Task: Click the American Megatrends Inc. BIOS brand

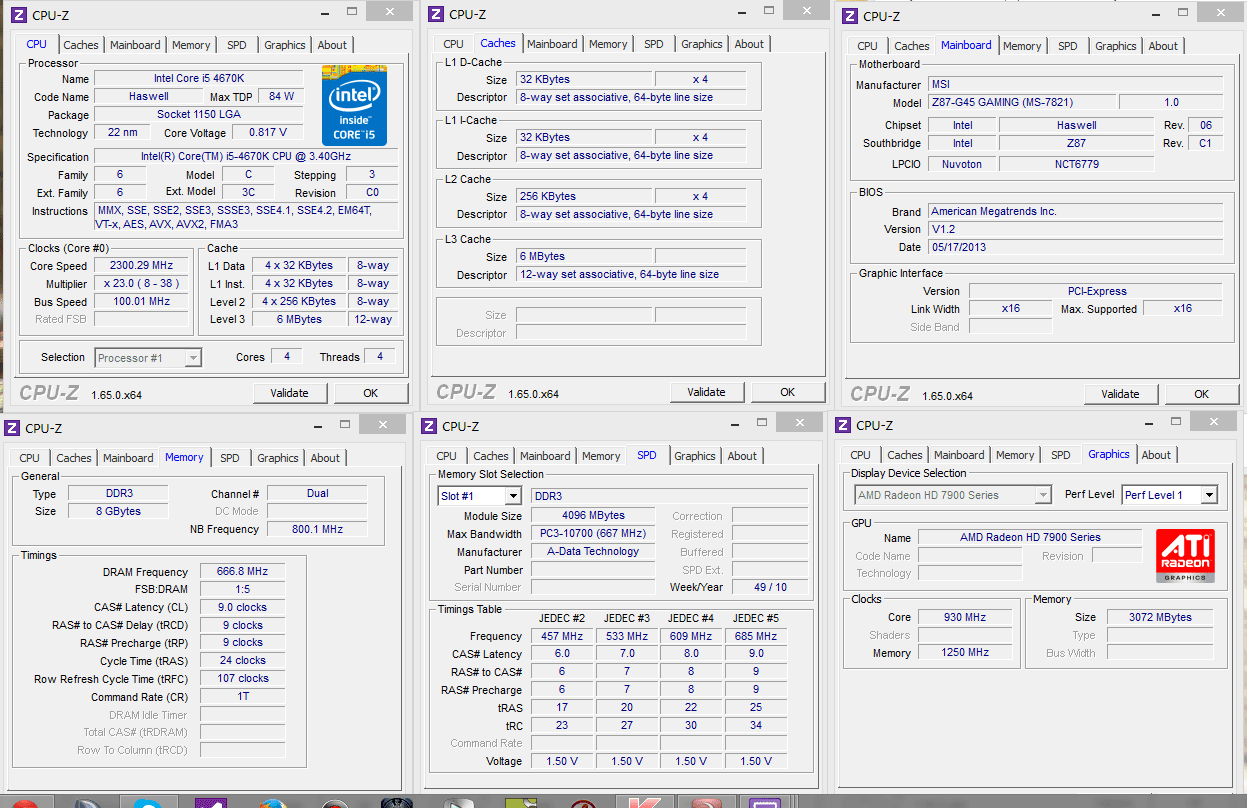Action: coord(1075,212)
